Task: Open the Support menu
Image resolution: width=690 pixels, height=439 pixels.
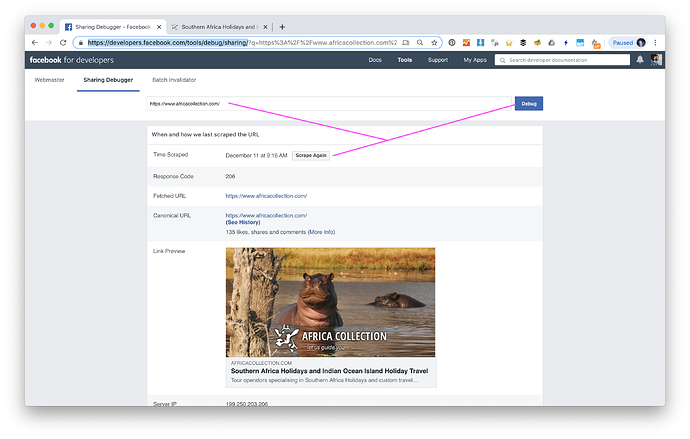Action: [x=437, y=60]
